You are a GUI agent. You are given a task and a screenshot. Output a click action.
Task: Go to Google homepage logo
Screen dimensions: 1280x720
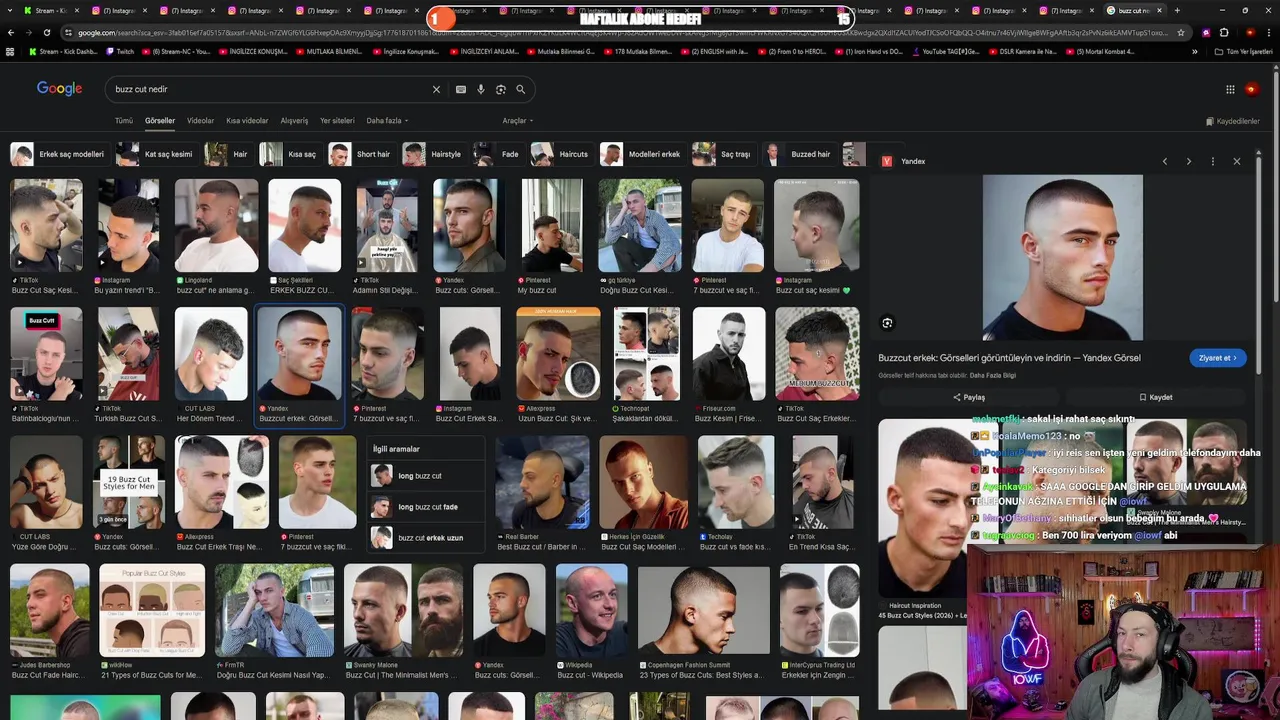pos(59,89)
